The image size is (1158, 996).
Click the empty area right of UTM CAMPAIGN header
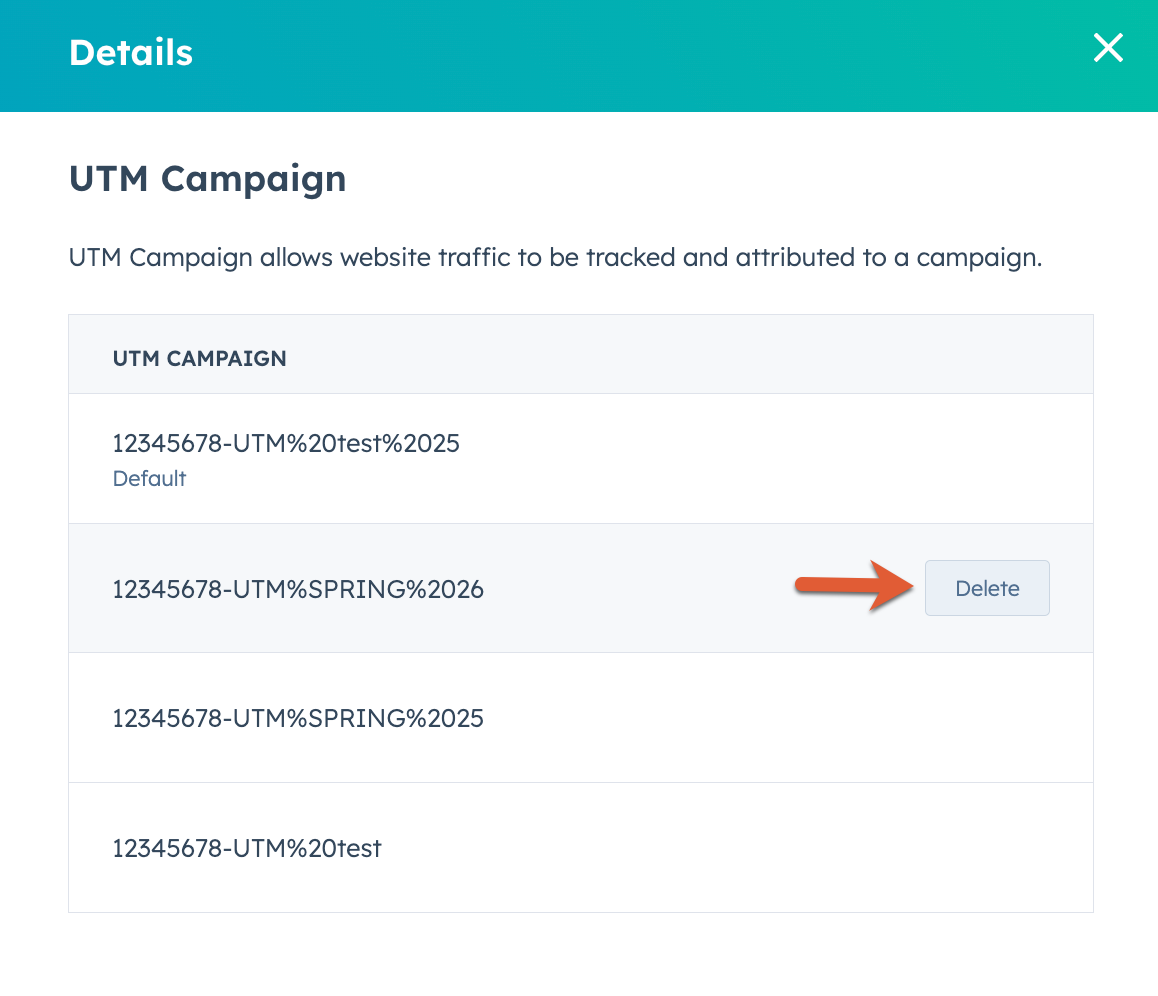point(687,354)
